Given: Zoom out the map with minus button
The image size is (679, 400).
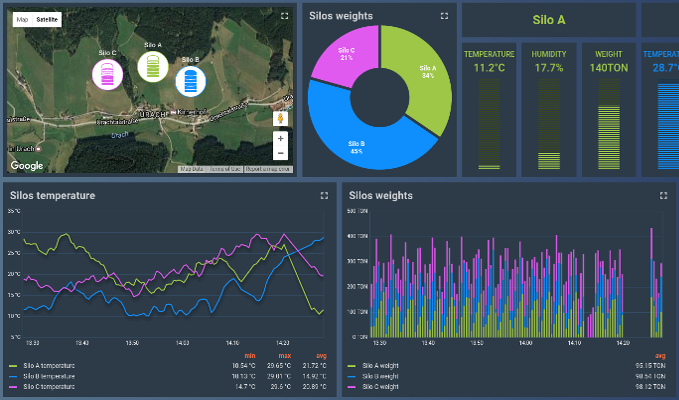Looking at the screenshot, I should click(280, 153).
